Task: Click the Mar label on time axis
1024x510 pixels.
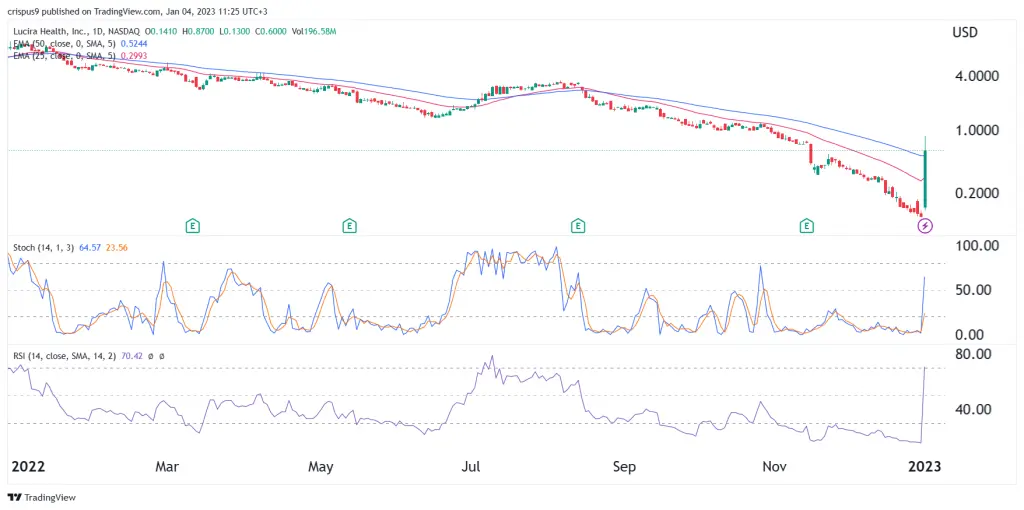Action: (x=167, y=468)
